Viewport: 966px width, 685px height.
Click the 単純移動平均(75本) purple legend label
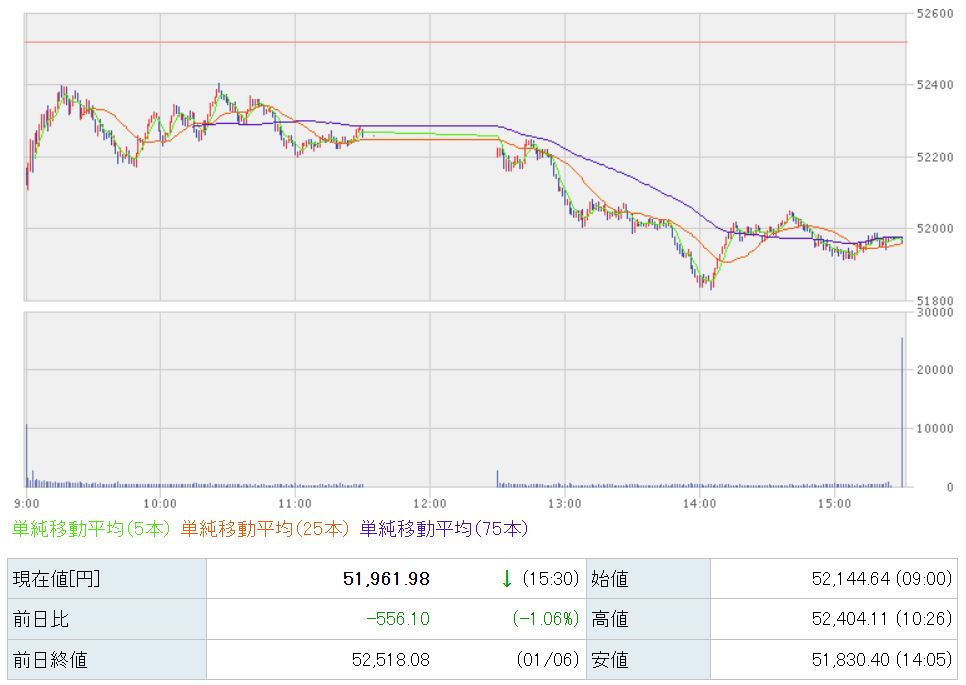coord(443,528)
